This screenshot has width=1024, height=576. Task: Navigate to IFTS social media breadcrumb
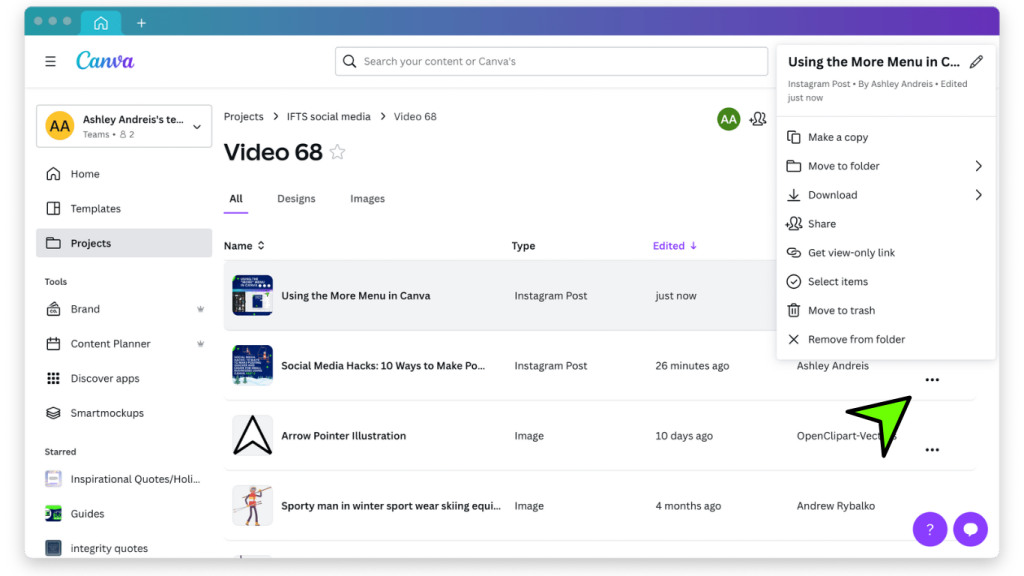[328, 116]
